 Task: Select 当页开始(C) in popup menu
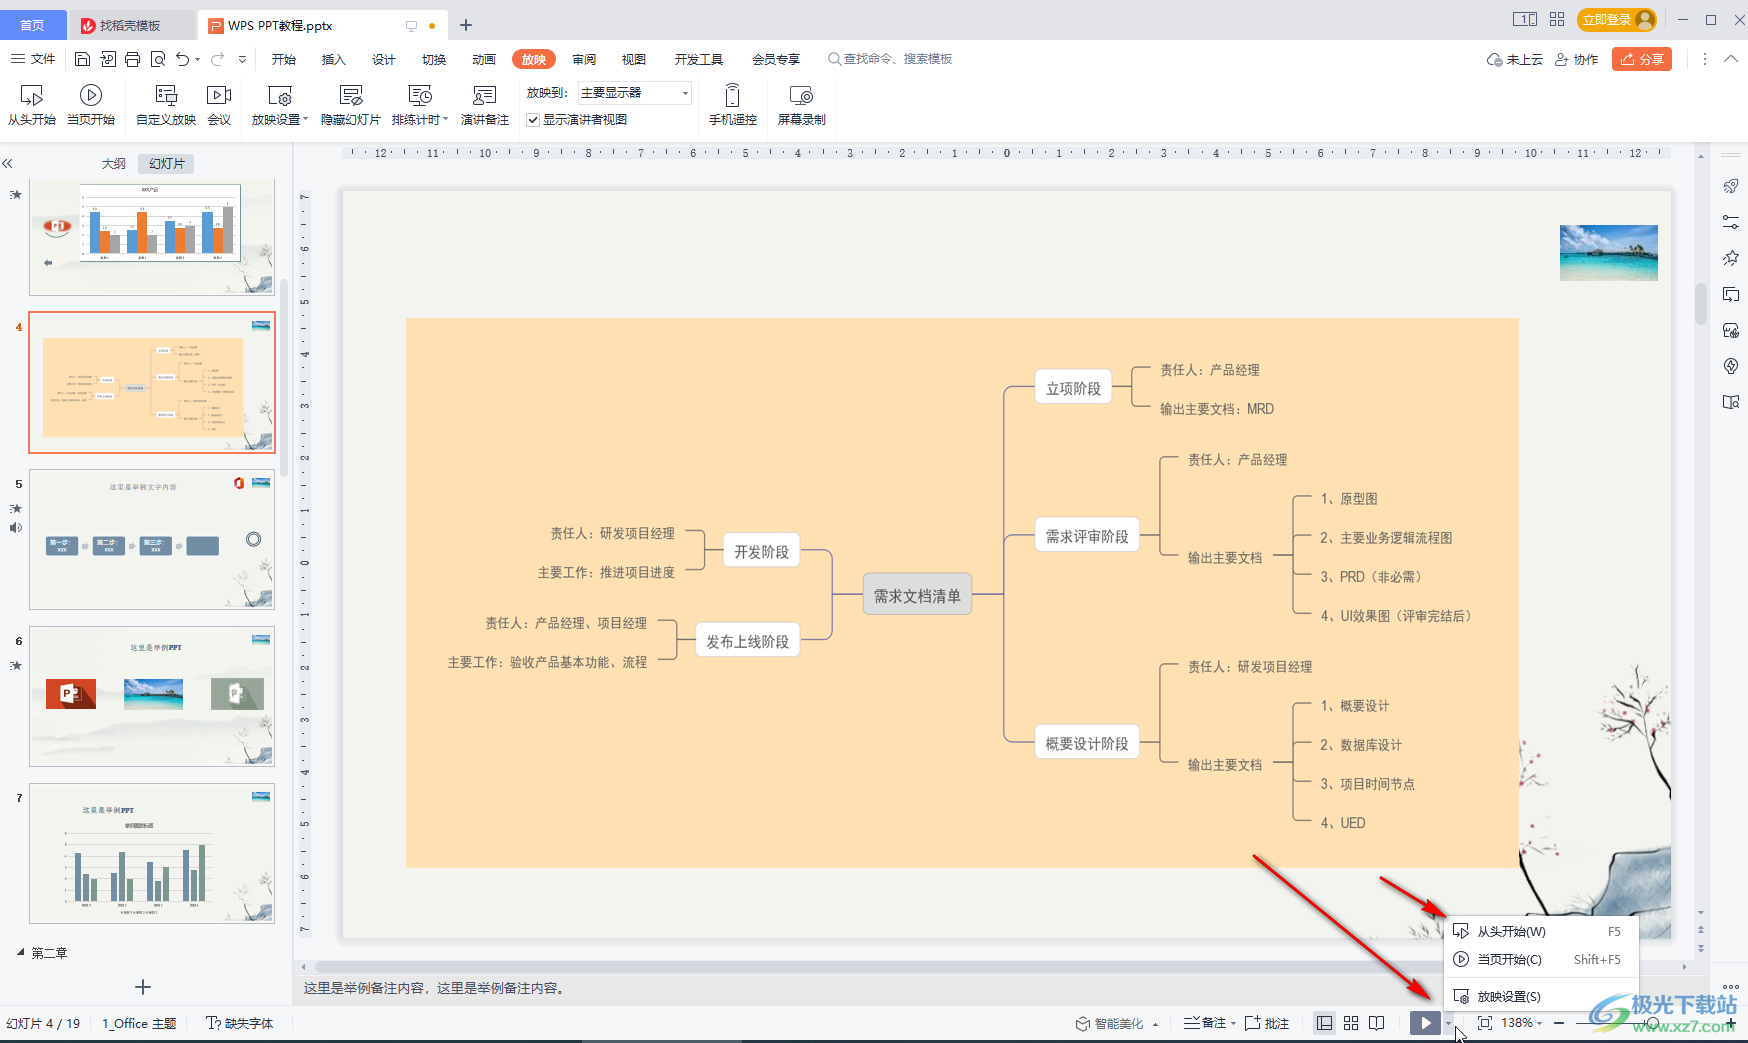(x=1540, y=959)
